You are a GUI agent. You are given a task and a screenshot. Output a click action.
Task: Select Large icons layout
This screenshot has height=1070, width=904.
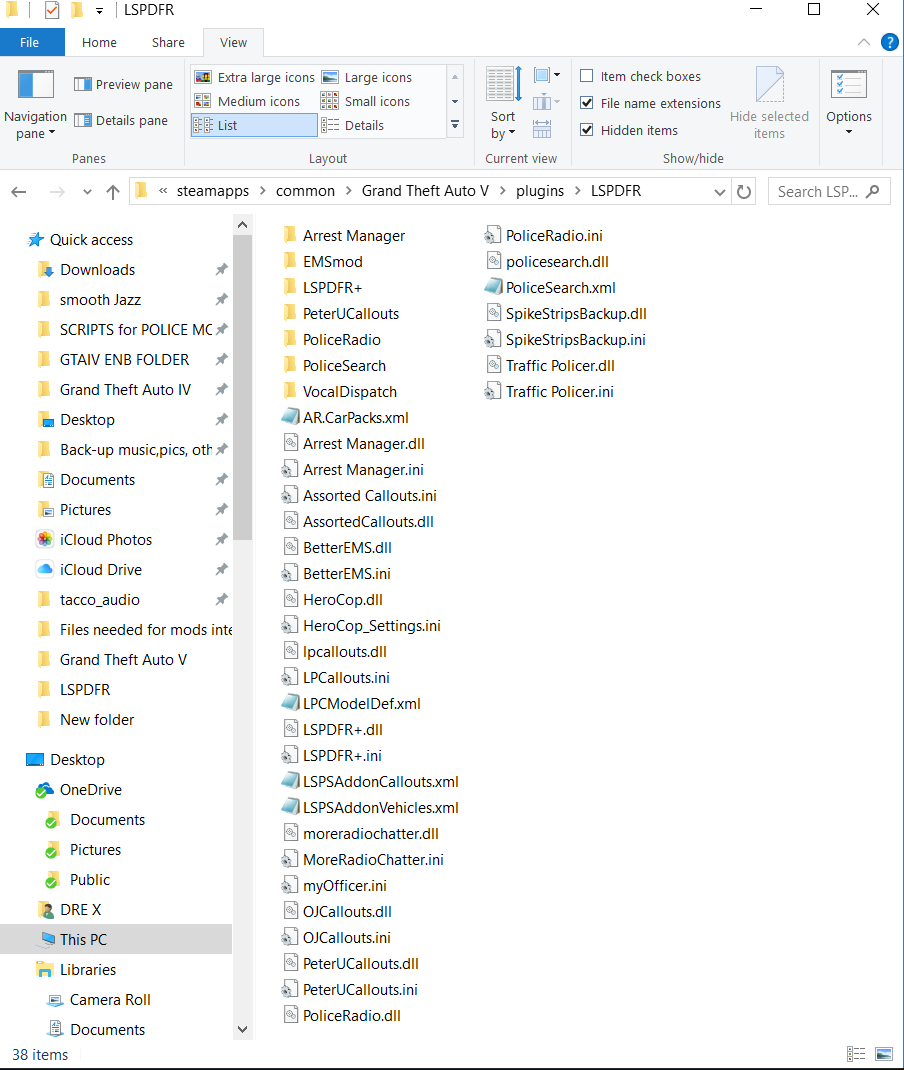click(x=367, y=78)
